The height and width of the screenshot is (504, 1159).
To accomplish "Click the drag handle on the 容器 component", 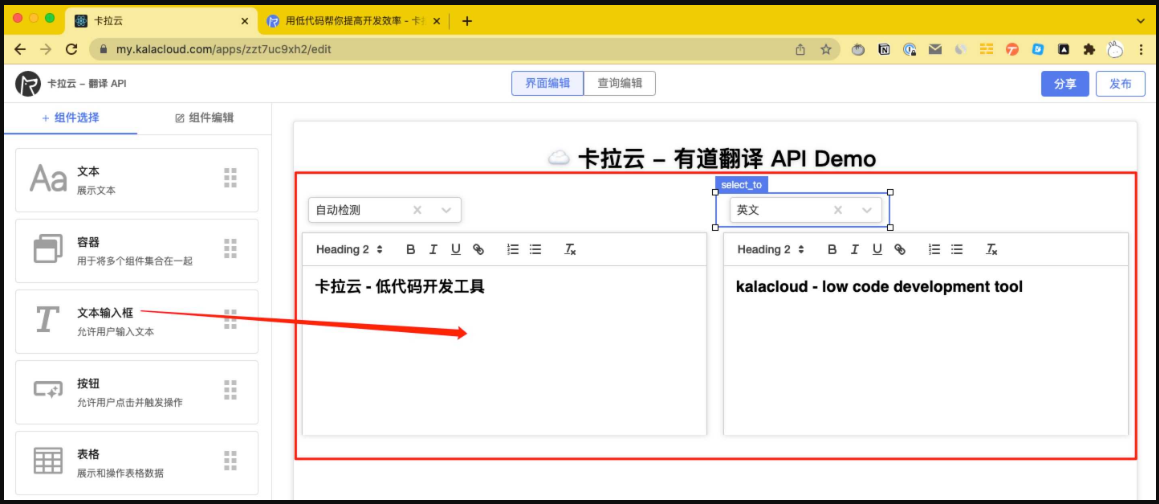I will [231, 249].
